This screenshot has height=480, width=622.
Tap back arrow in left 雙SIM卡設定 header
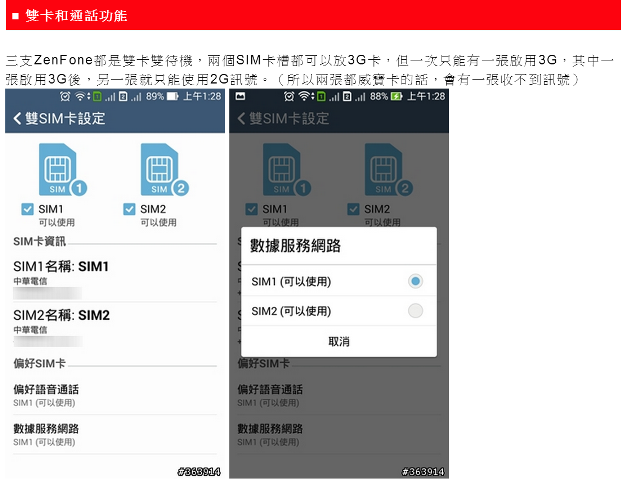tap(17, 118)
